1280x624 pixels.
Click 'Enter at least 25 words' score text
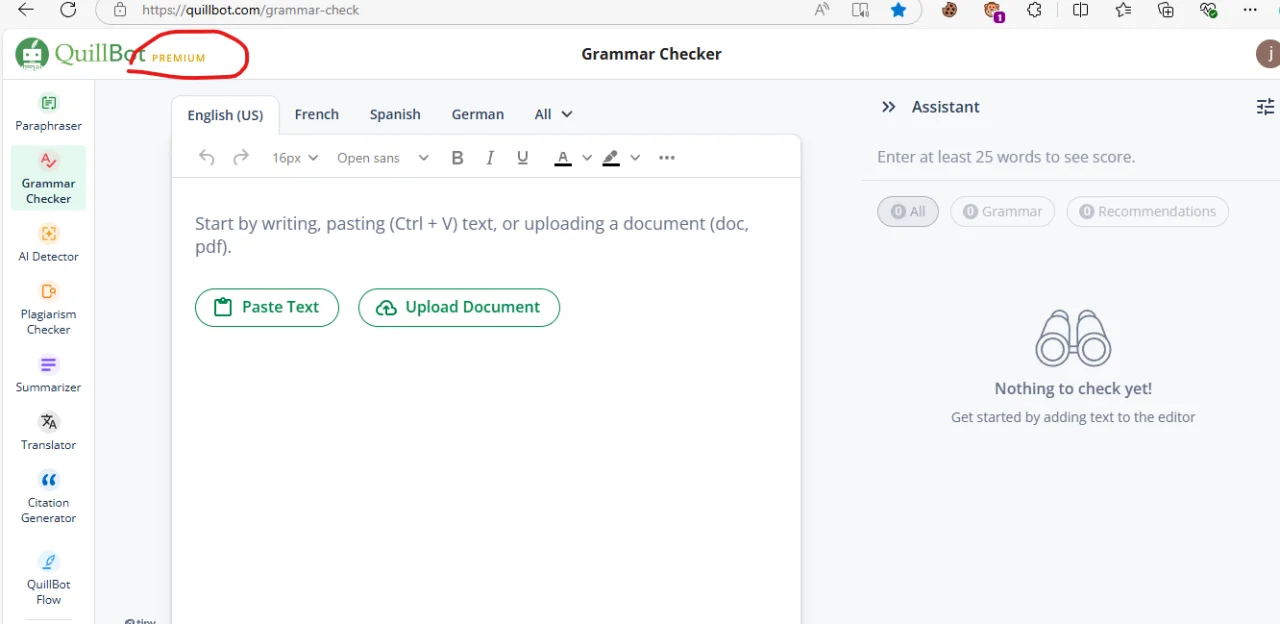click(x=1006, y=157)
